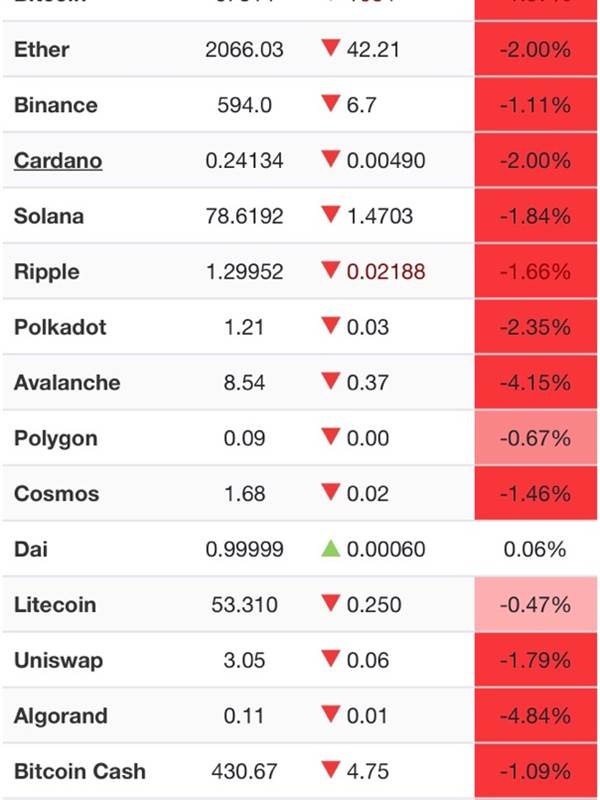
Task: Click the red down arrow in Bitcoin Cash row
Action: point(331,771)
